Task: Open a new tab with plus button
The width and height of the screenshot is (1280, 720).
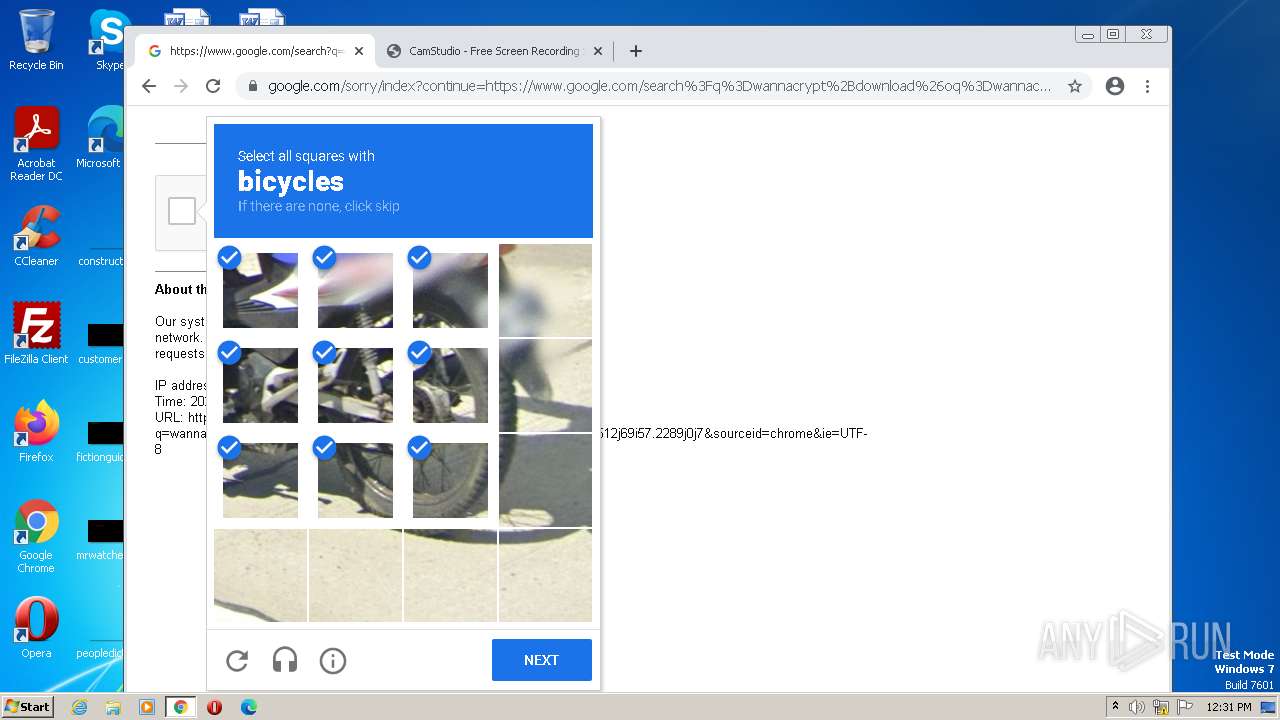Action: [635, 51]
